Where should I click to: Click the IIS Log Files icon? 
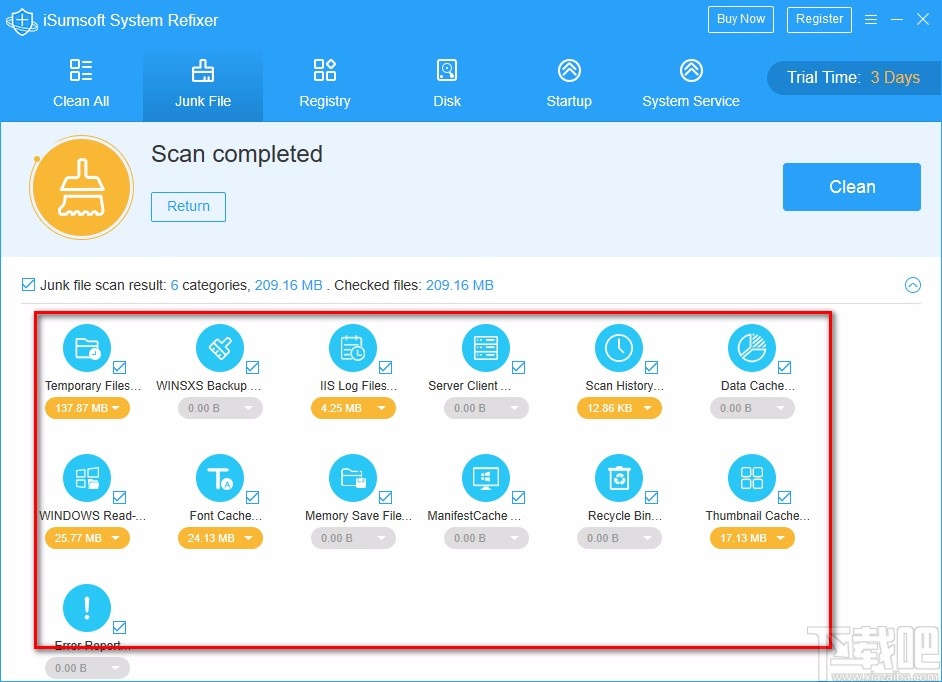[353, 348]
